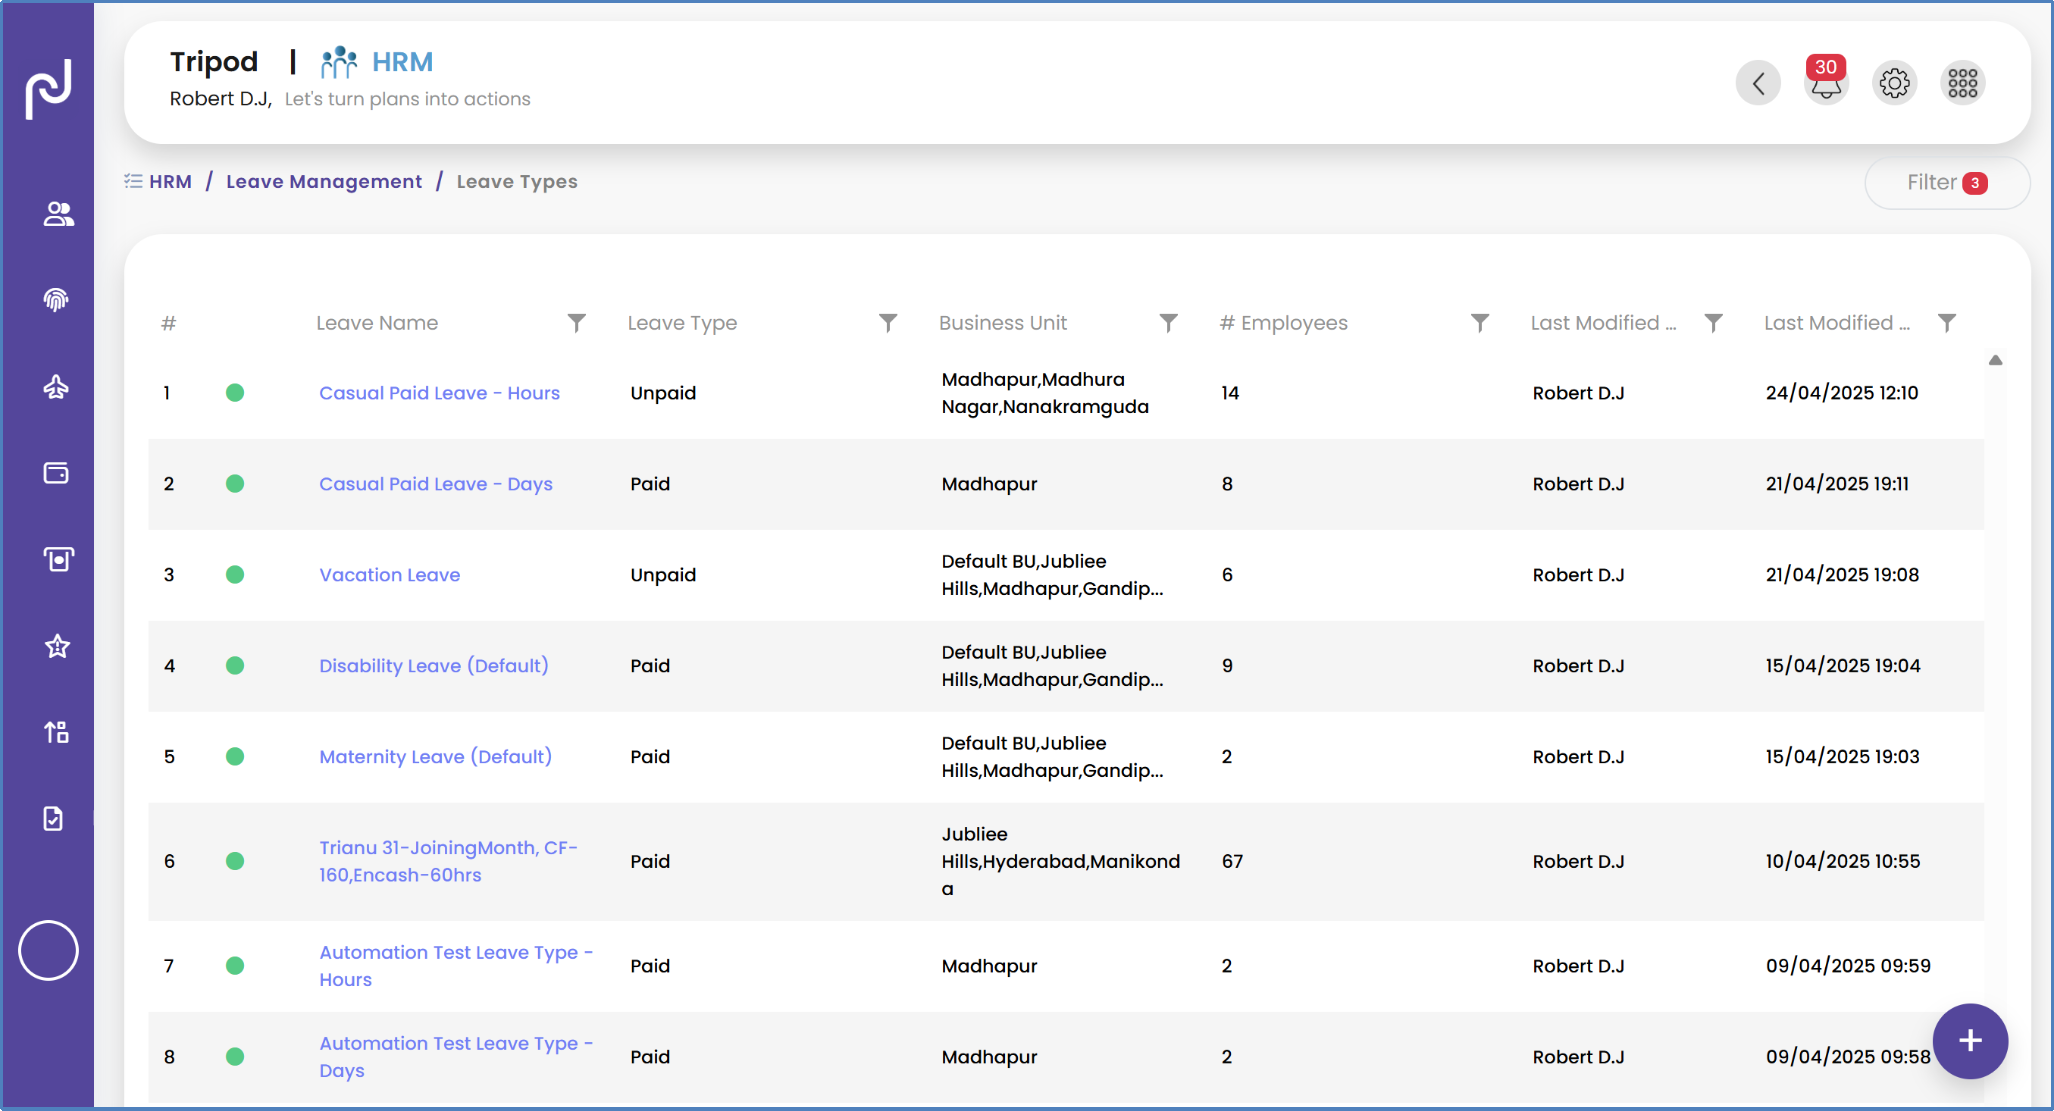Click the # Employees column header
The width and height of the screenshot is (2054, 1111).
(1284, 323)
